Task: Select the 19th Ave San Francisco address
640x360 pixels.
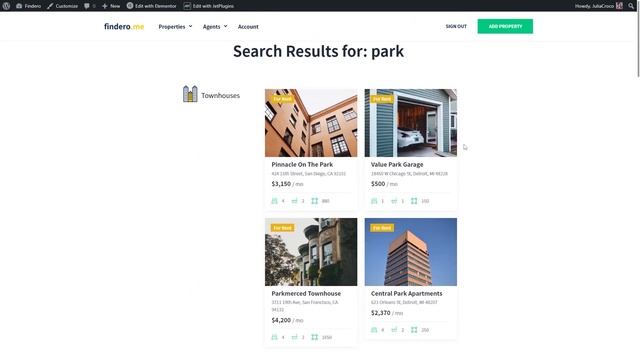Action: tap(305, 306)
